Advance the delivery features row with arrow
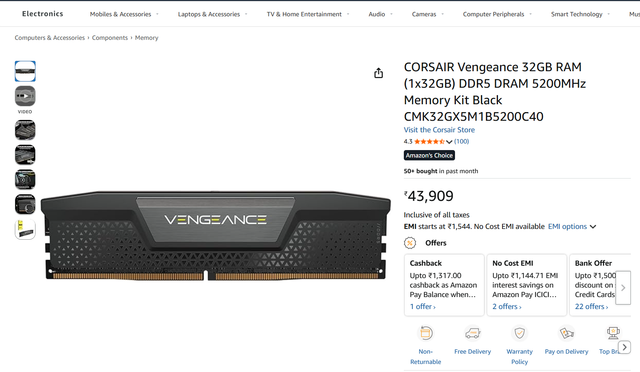This screenshot has width=640, height=372. click(x=624, y=347)
